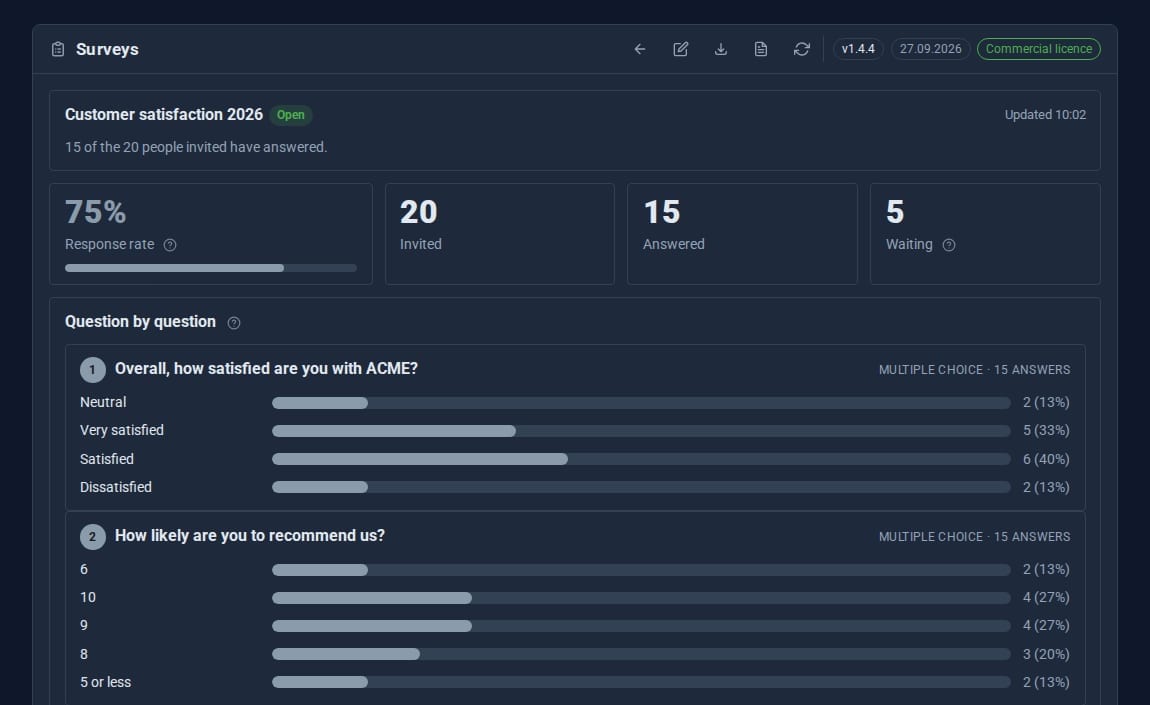The width and height of the screenshot is (1150, 705).
Task: Click the '4 (27%)' count for score 9
Action: (x=1046, y=626)
